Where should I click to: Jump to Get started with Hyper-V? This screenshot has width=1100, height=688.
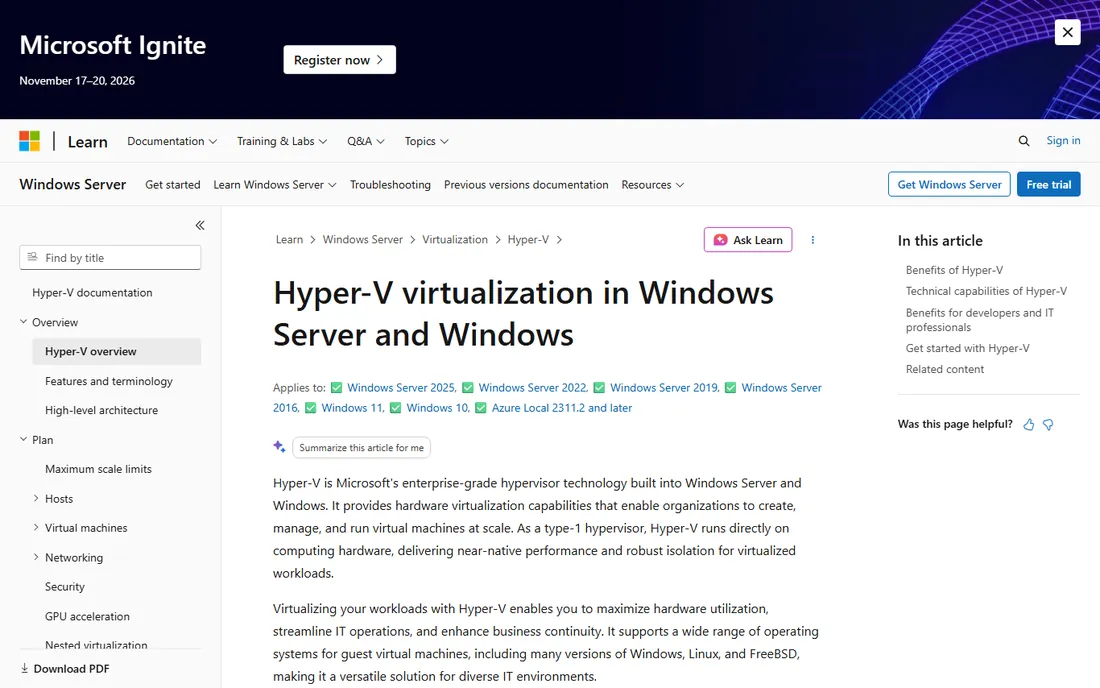pos(967,348)
